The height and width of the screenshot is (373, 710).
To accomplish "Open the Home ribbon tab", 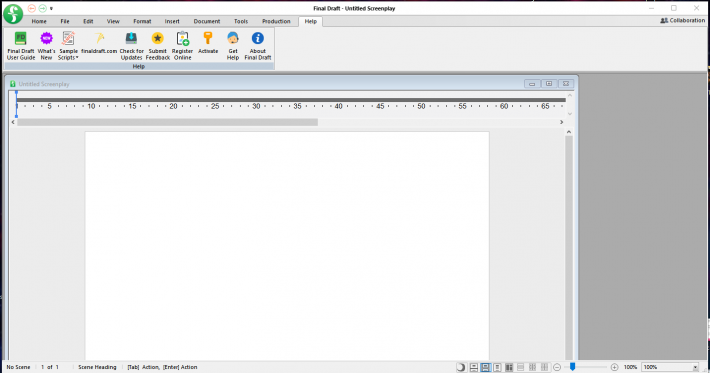I will pyautogui.click(x=39, y=21).
